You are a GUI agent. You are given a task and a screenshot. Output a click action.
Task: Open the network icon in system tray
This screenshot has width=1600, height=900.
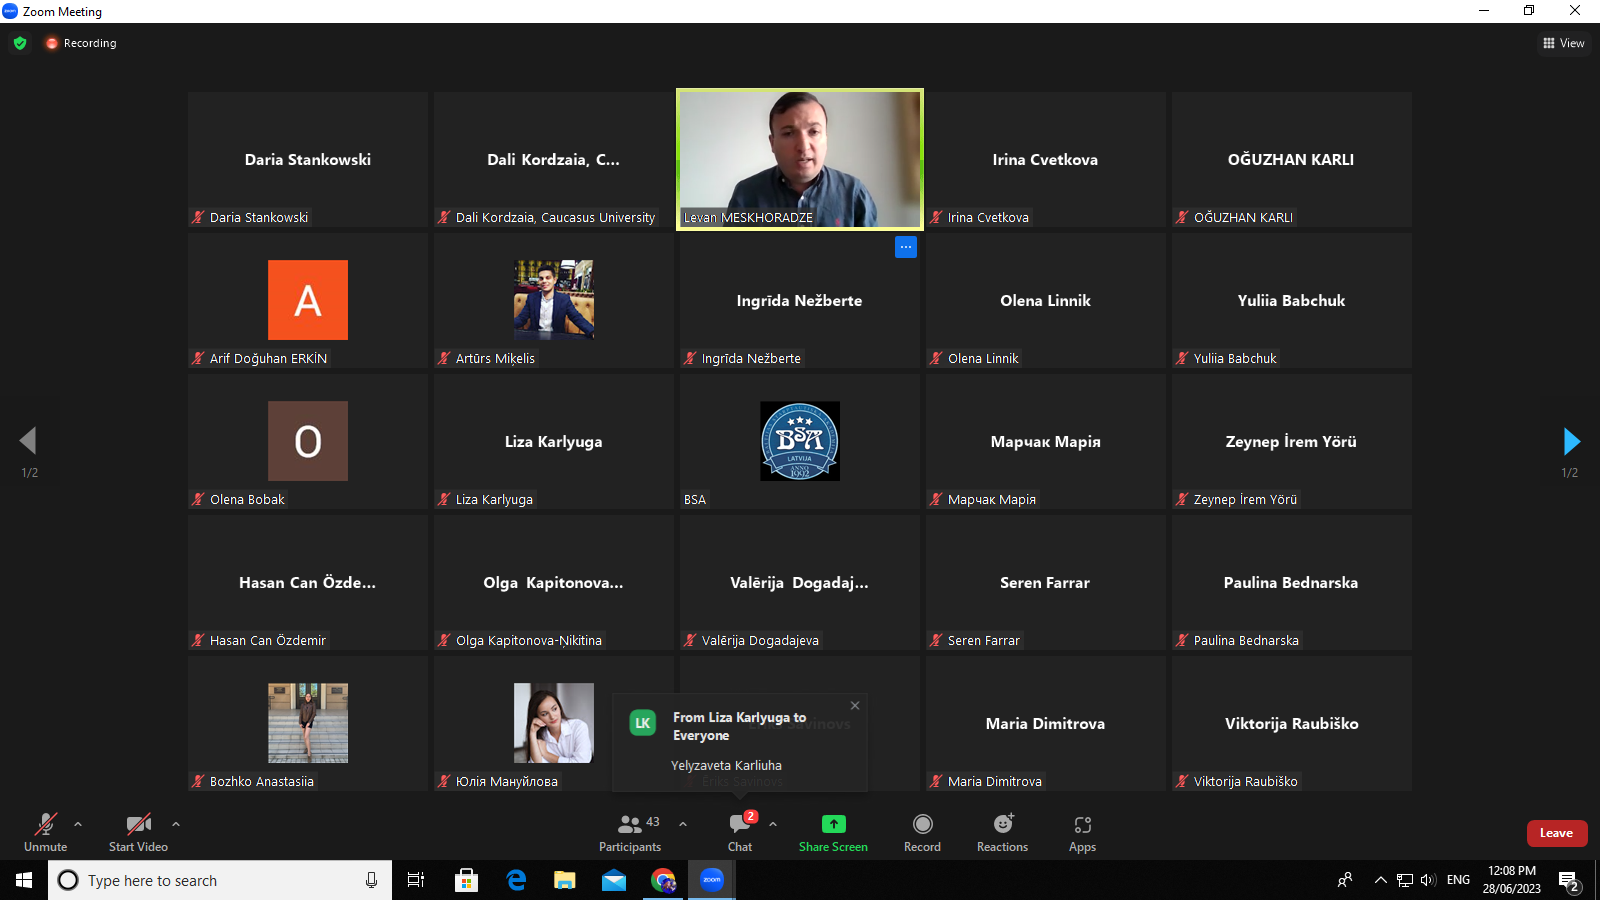coord(1405,880)
